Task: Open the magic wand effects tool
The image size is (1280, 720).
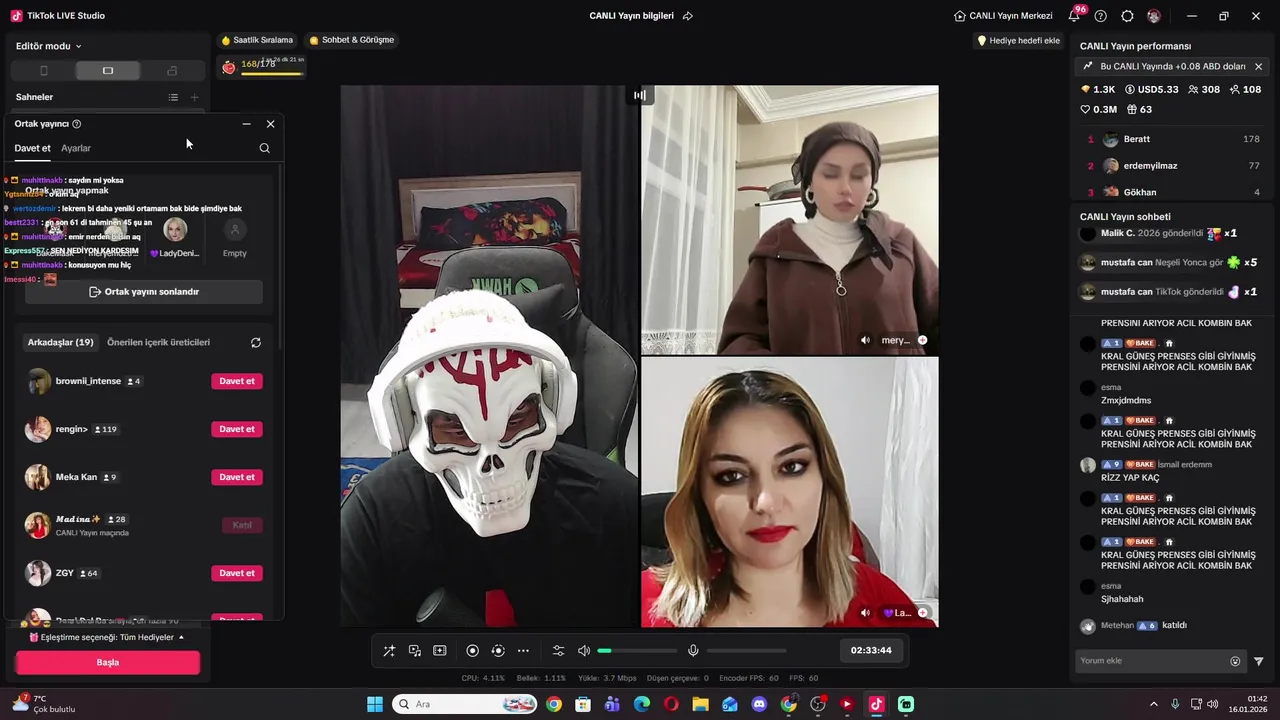Action: pyautogui.click(x=389, y=650)
